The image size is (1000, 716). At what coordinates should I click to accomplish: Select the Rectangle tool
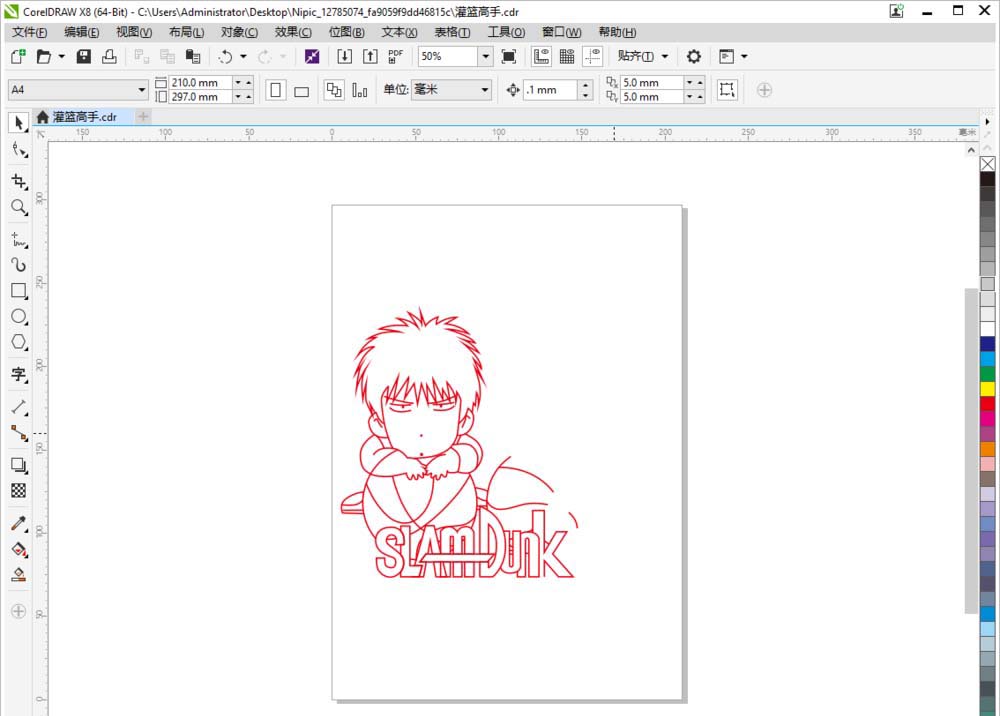(x=18, y=291)
